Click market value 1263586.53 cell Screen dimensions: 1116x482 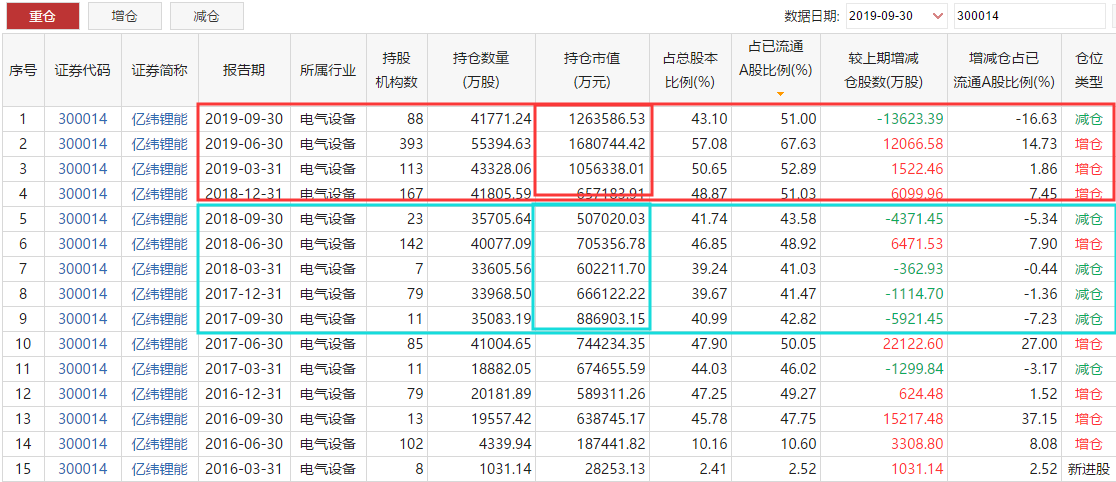coord(591,120)
